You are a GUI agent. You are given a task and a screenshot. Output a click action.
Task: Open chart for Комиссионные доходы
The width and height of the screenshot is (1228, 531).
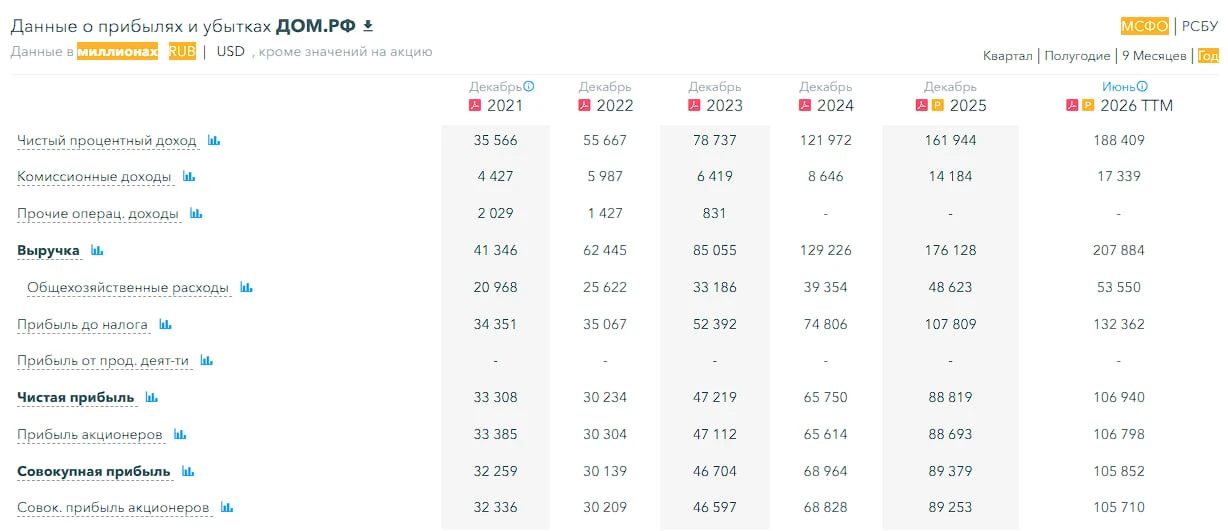pos(189,177)
